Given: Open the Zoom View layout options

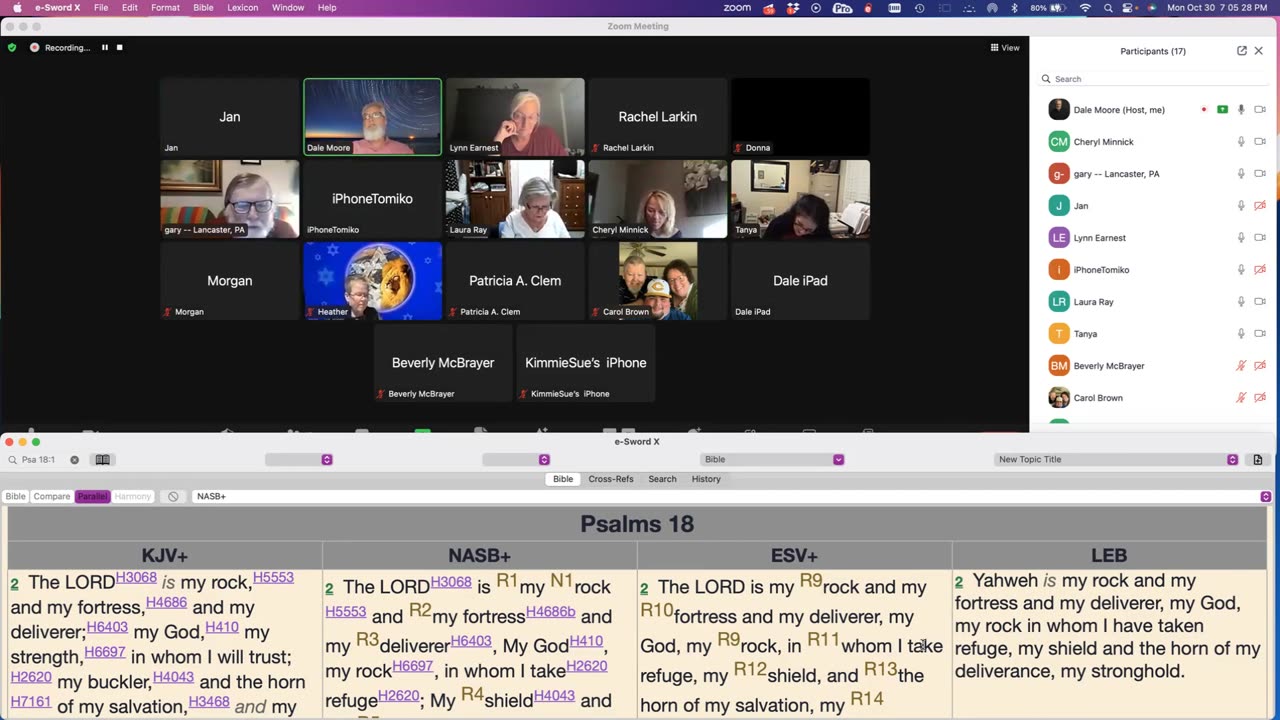Looking at the screenshot, I should (1005, 47).
